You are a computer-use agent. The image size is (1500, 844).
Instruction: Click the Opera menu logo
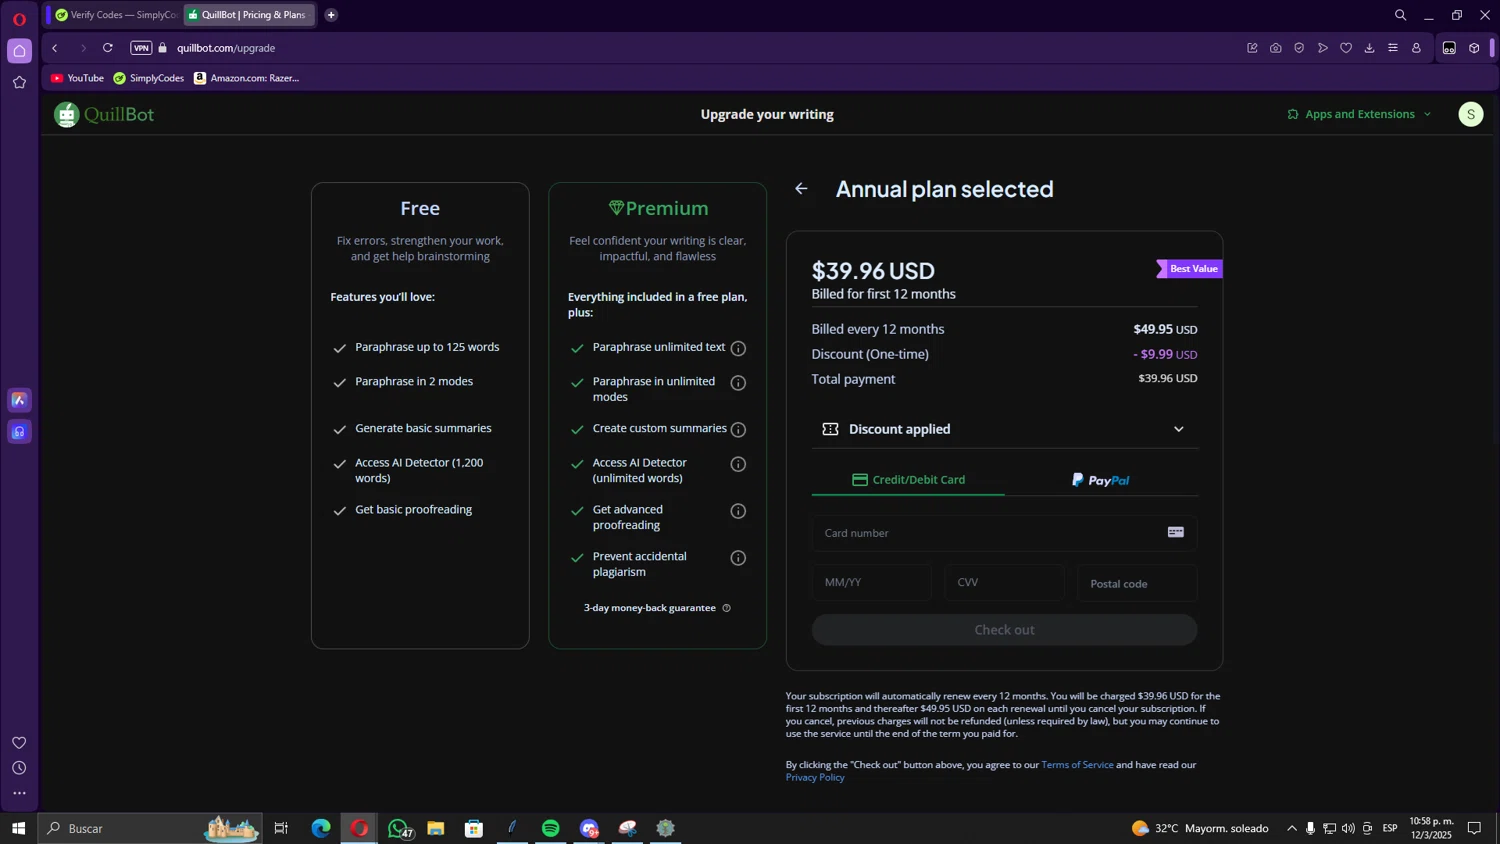(x=19, y=18)
